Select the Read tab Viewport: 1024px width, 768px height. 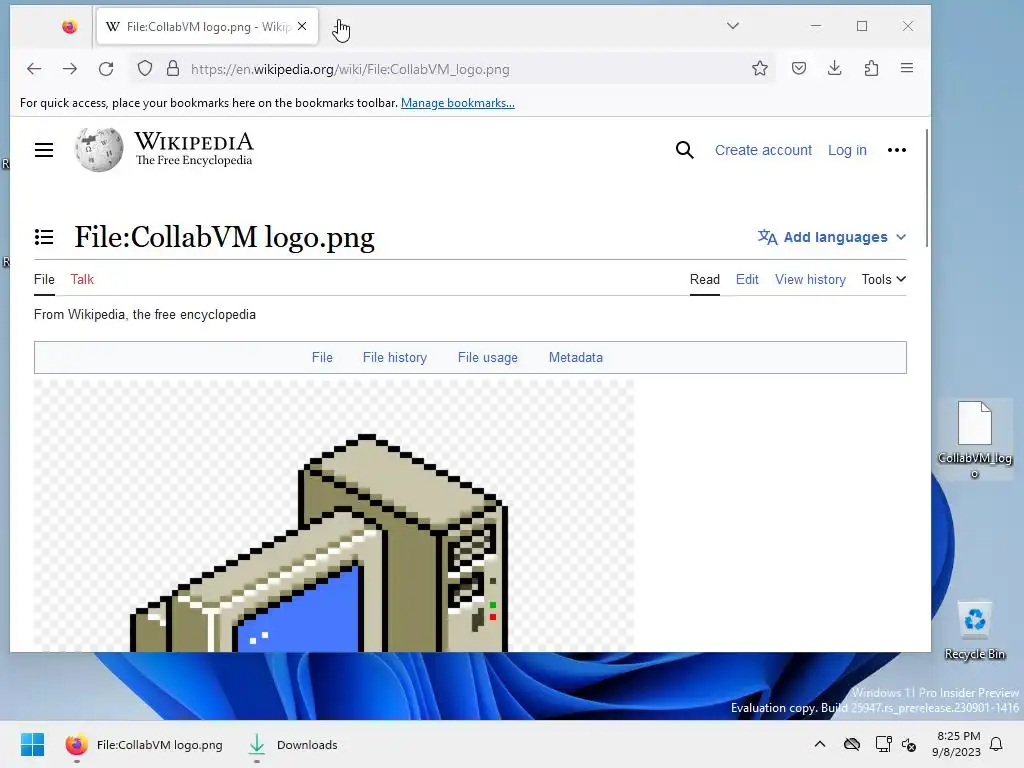[x=705, y=280]
